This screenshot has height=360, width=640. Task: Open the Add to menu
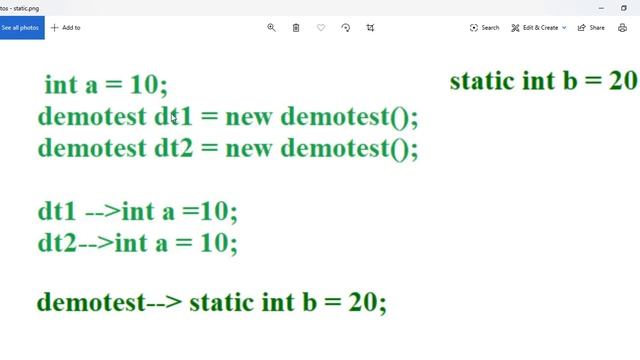[x=65, y=28]
